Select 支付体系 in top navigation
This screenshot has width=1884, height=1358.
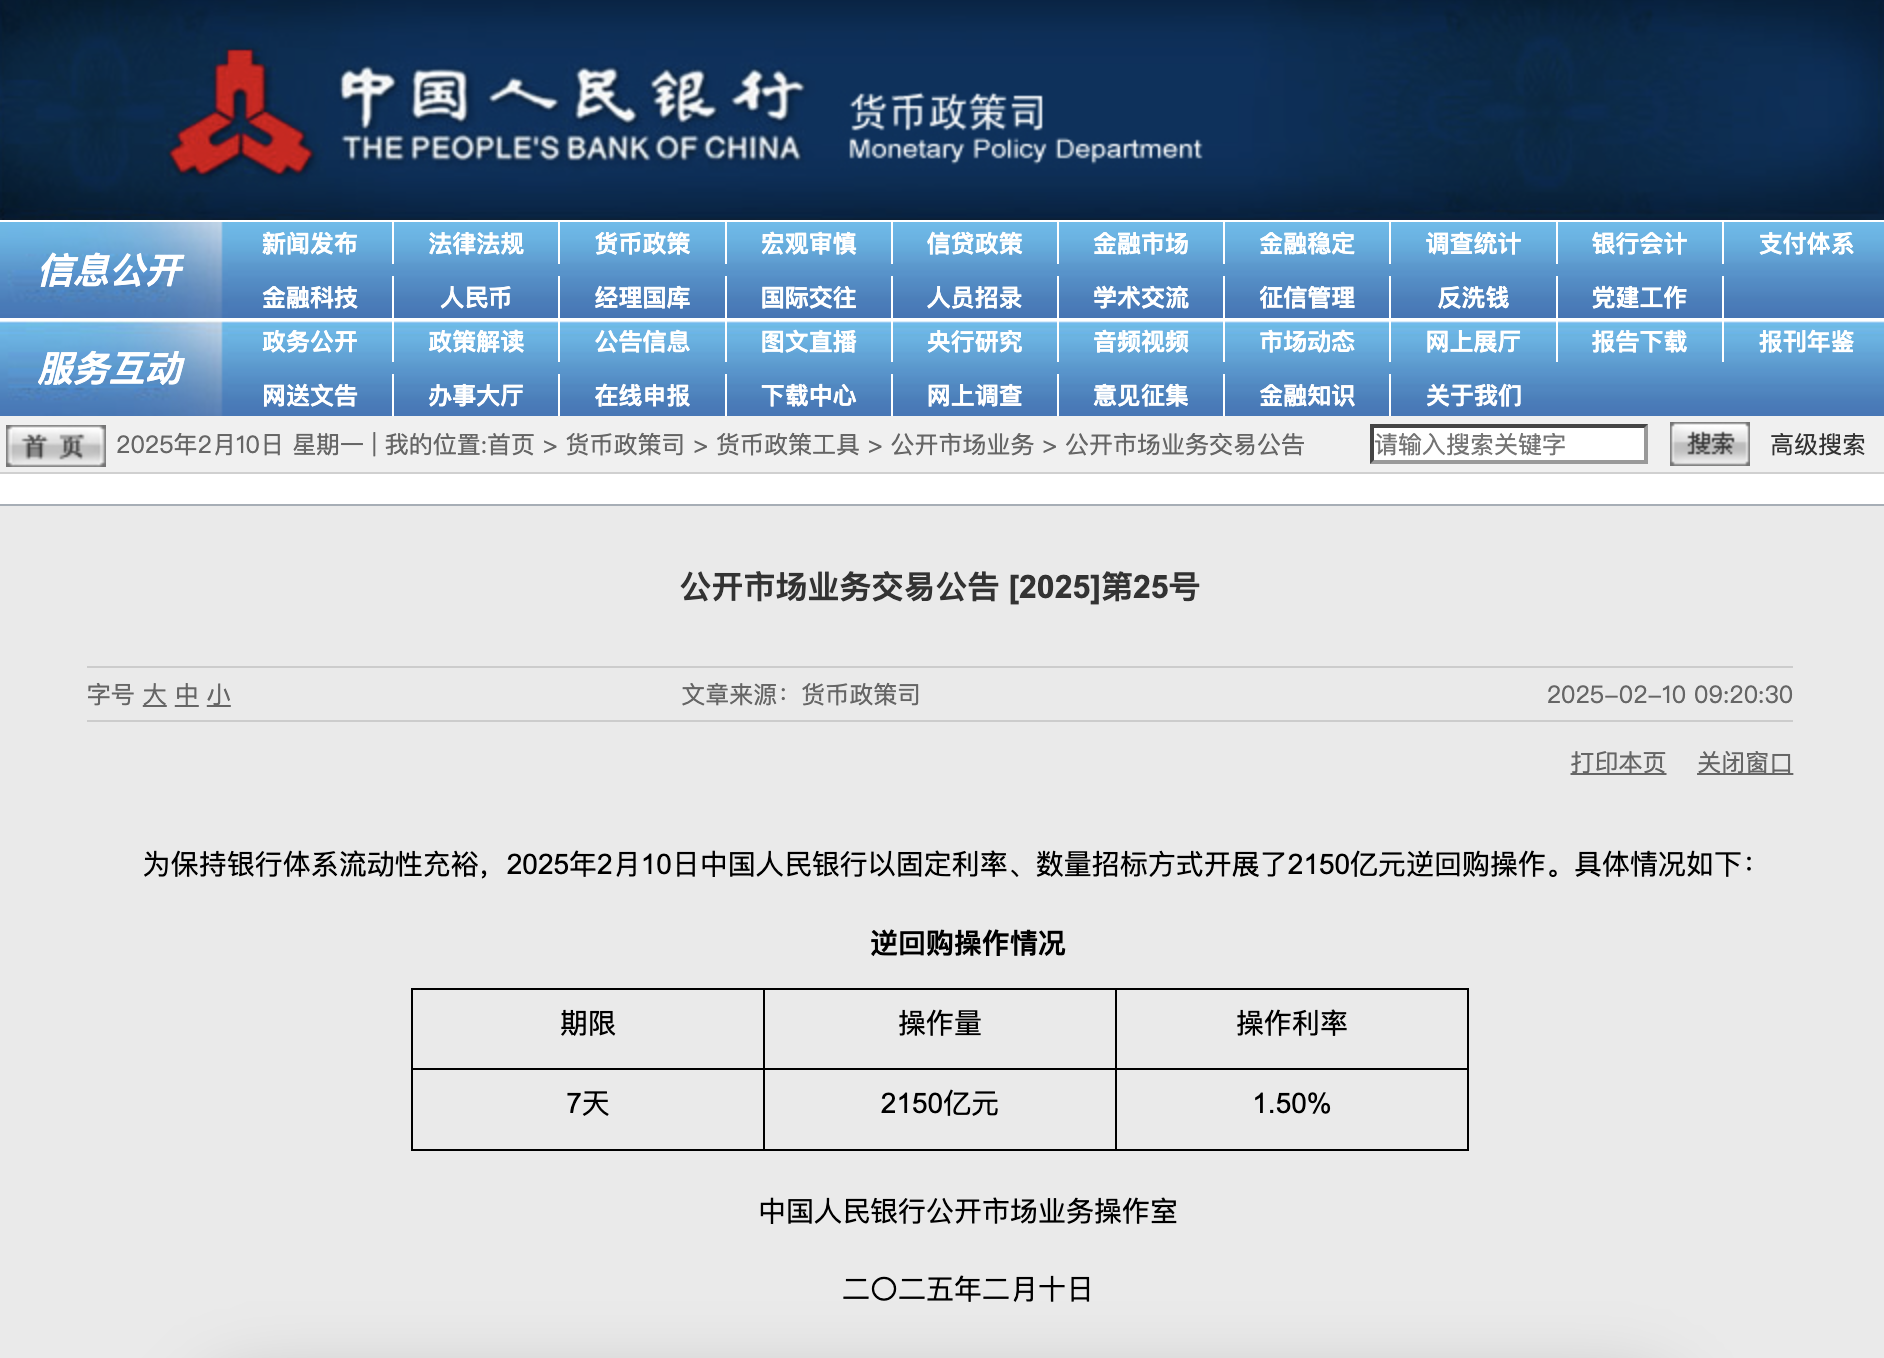coord(1805,244)
